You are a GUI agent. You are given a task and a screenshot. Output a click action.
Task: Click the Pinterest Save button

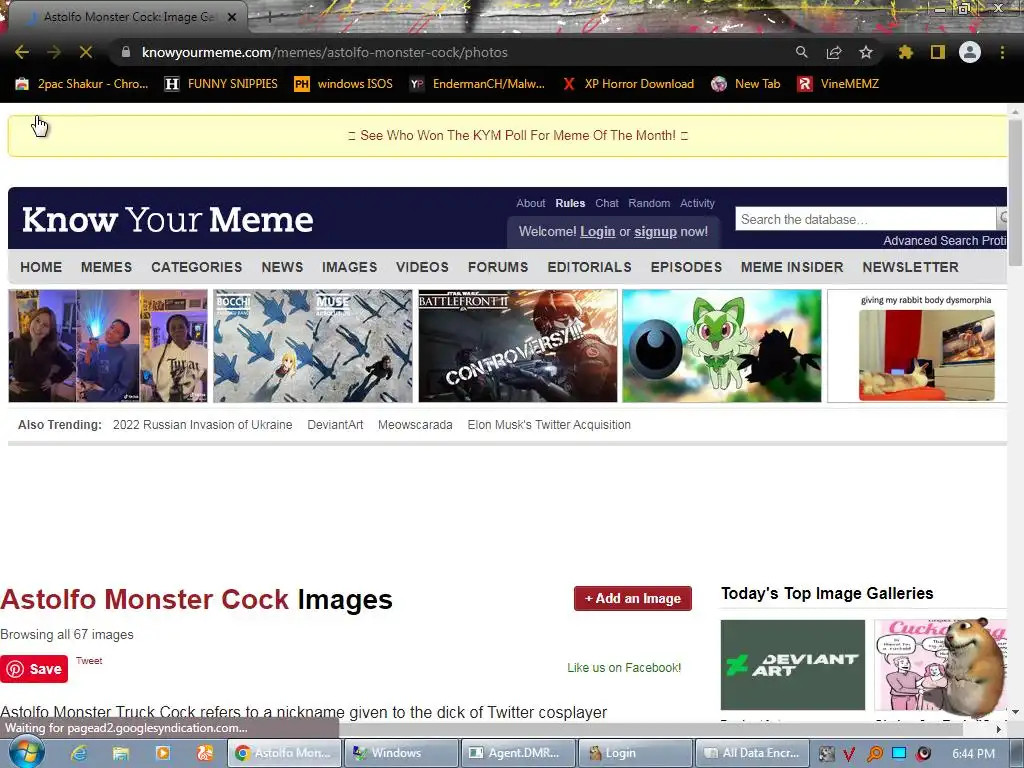(34, 669)
